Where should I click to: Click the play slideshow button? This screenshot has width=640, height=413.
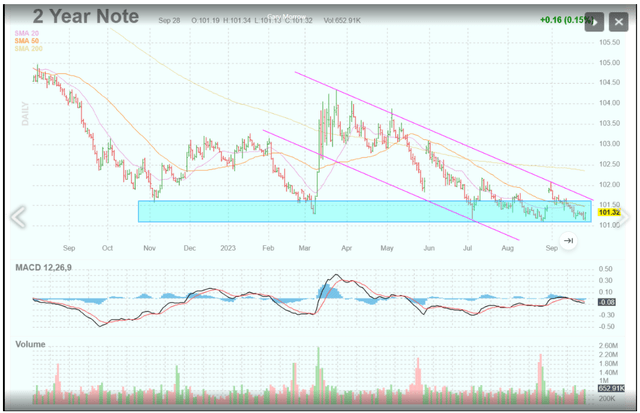[x=594, y=22]
